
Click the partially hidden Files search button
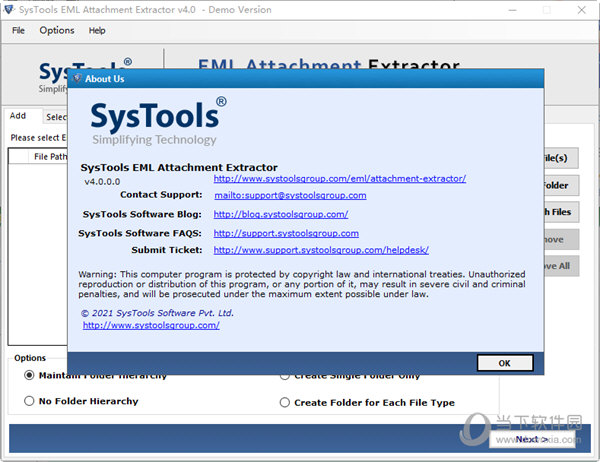click(x=561, y=212)
